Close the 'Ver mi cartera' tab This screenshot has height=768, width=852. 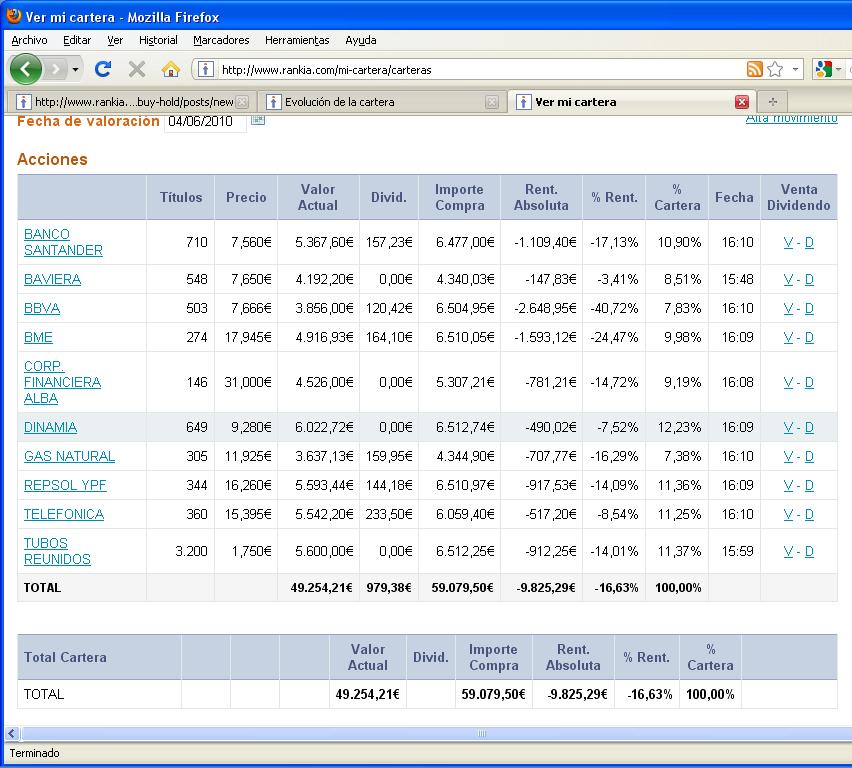click(x=742, y=102)
